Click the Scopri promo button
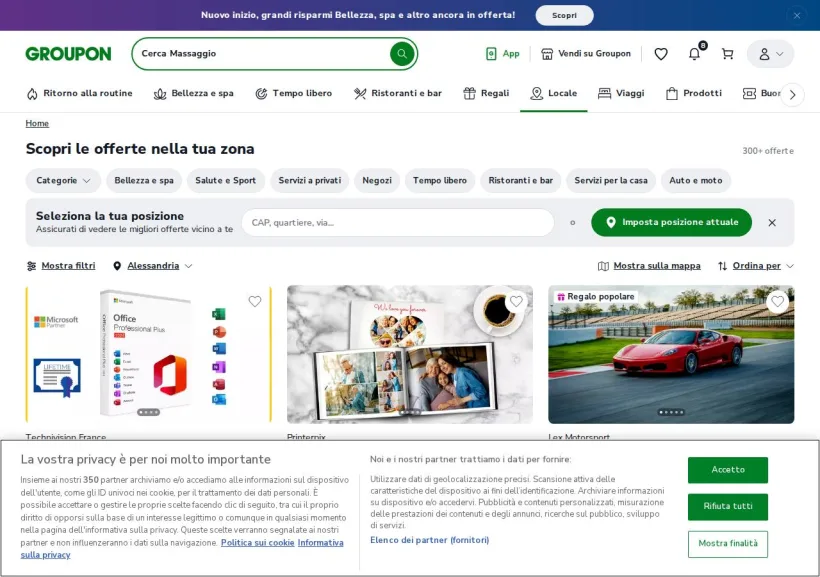820x577 pixels. click(564, 15)
